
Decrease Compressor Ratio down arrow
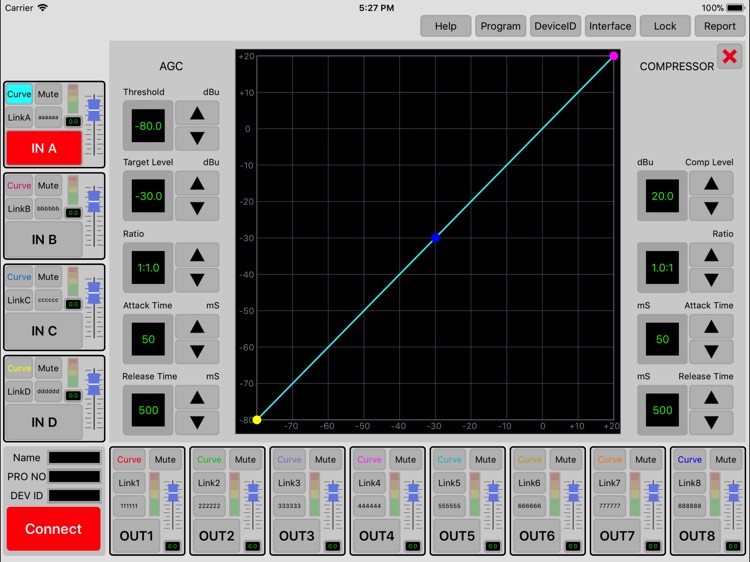pos(711,280)
